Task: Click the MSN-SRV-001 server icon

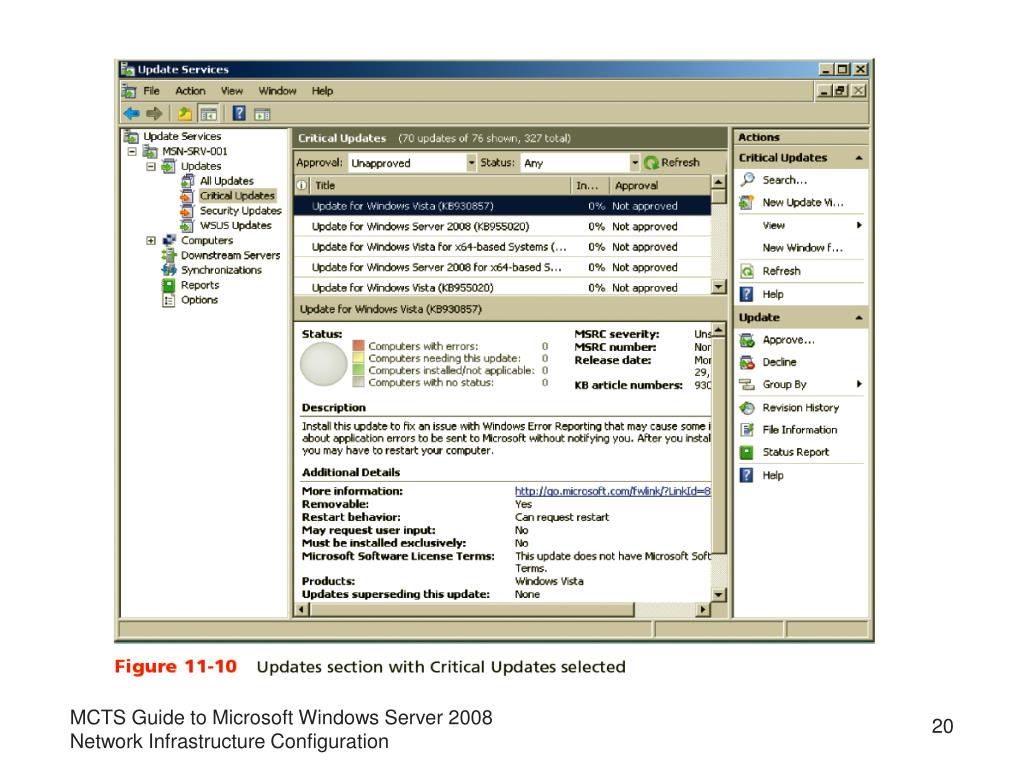Action: click(x=150, y=152)
